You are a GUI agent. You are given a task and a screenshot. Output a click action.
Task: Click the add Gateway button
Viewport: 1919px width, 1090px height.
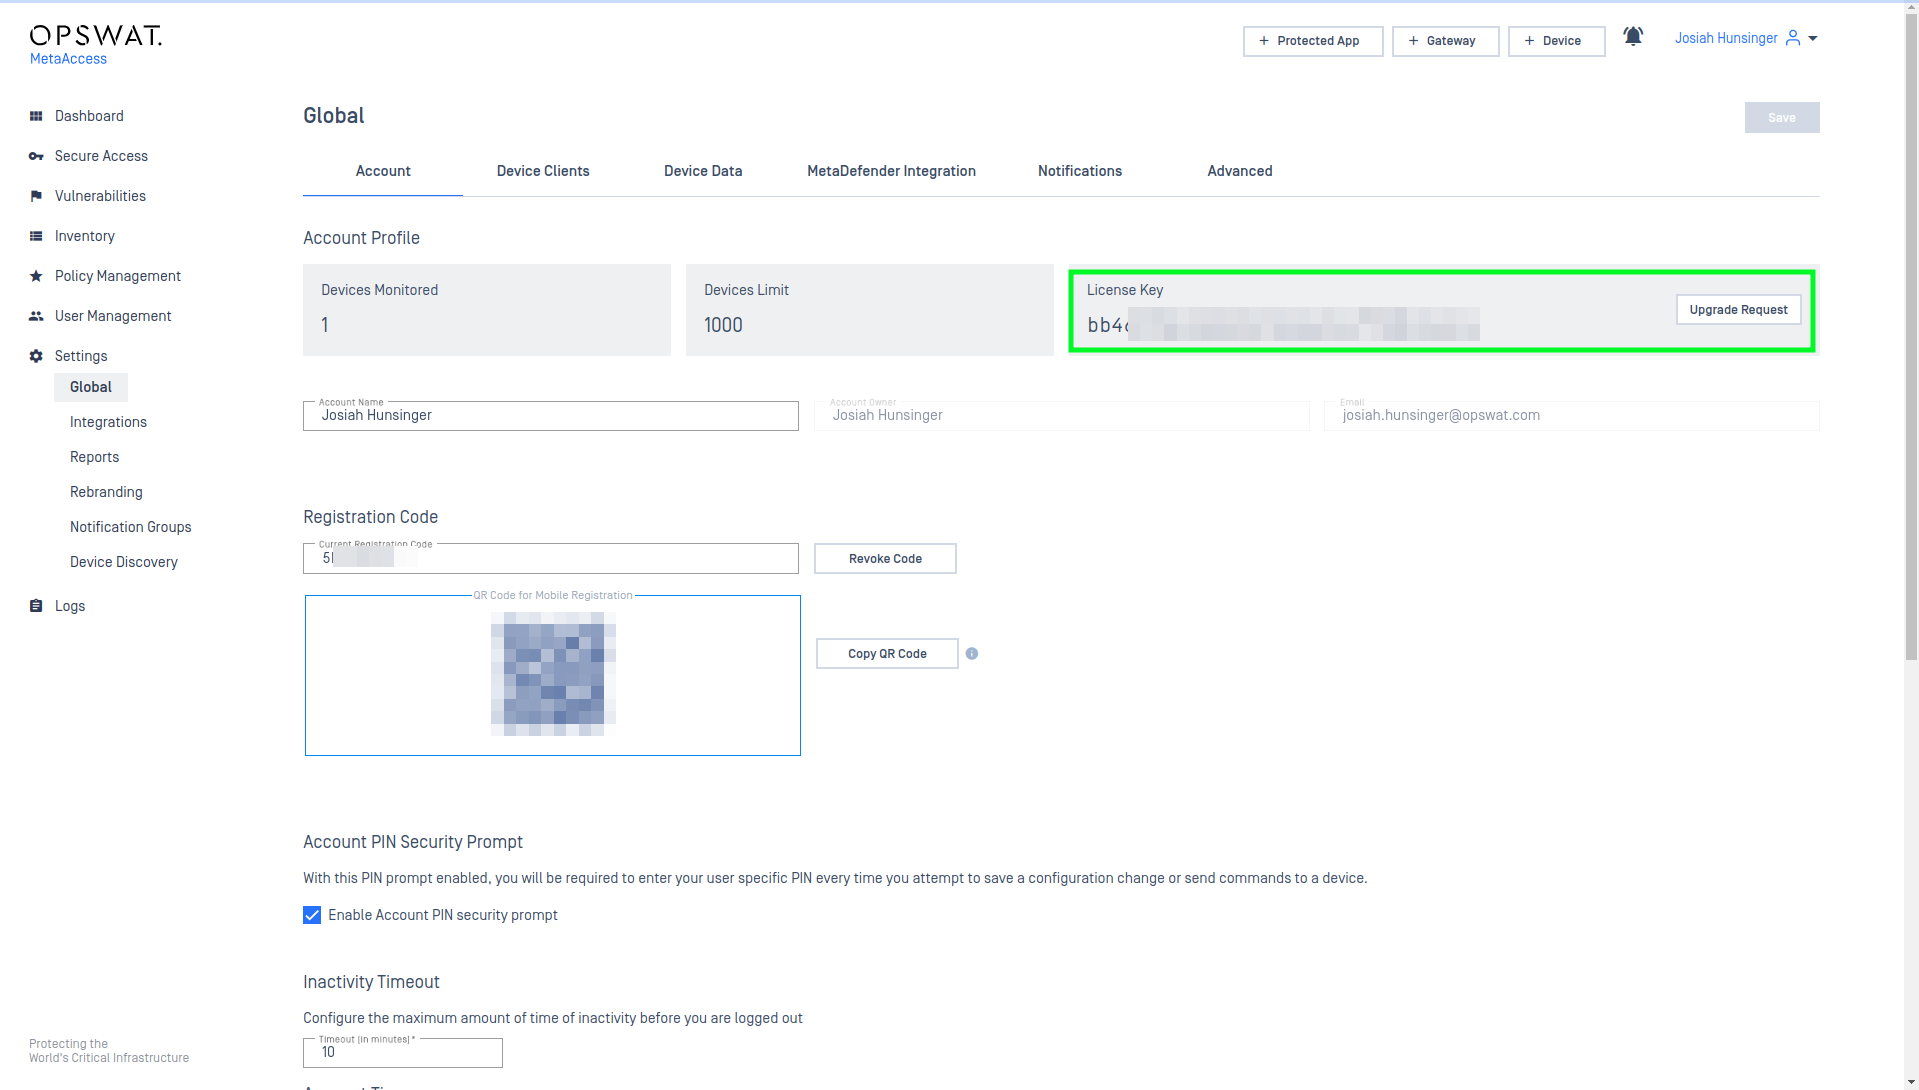coord(1444,41)
